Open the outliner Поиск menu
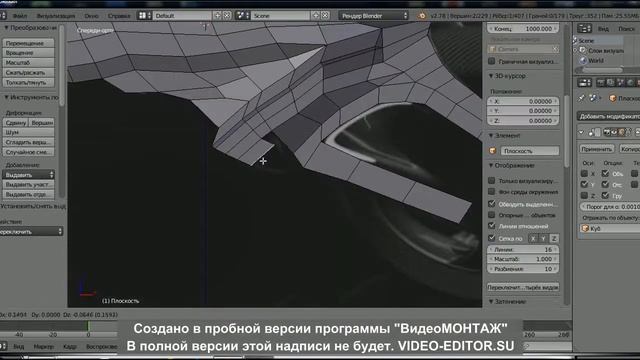This screenshot has width=640, height=360. pyautogui.click(x=627, y=29)
